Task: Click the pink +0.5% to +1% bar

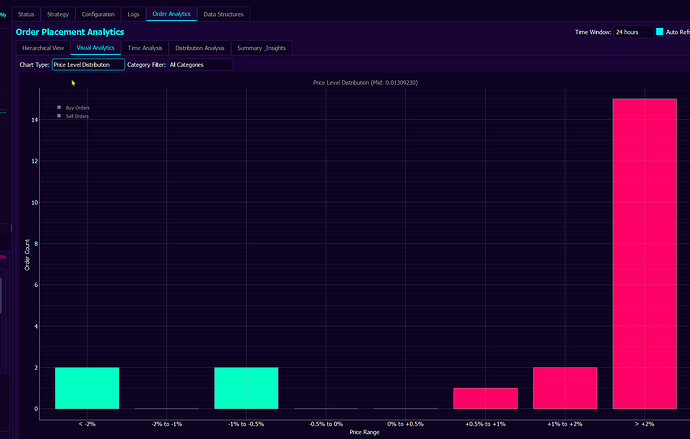Action: click(485, 398)
